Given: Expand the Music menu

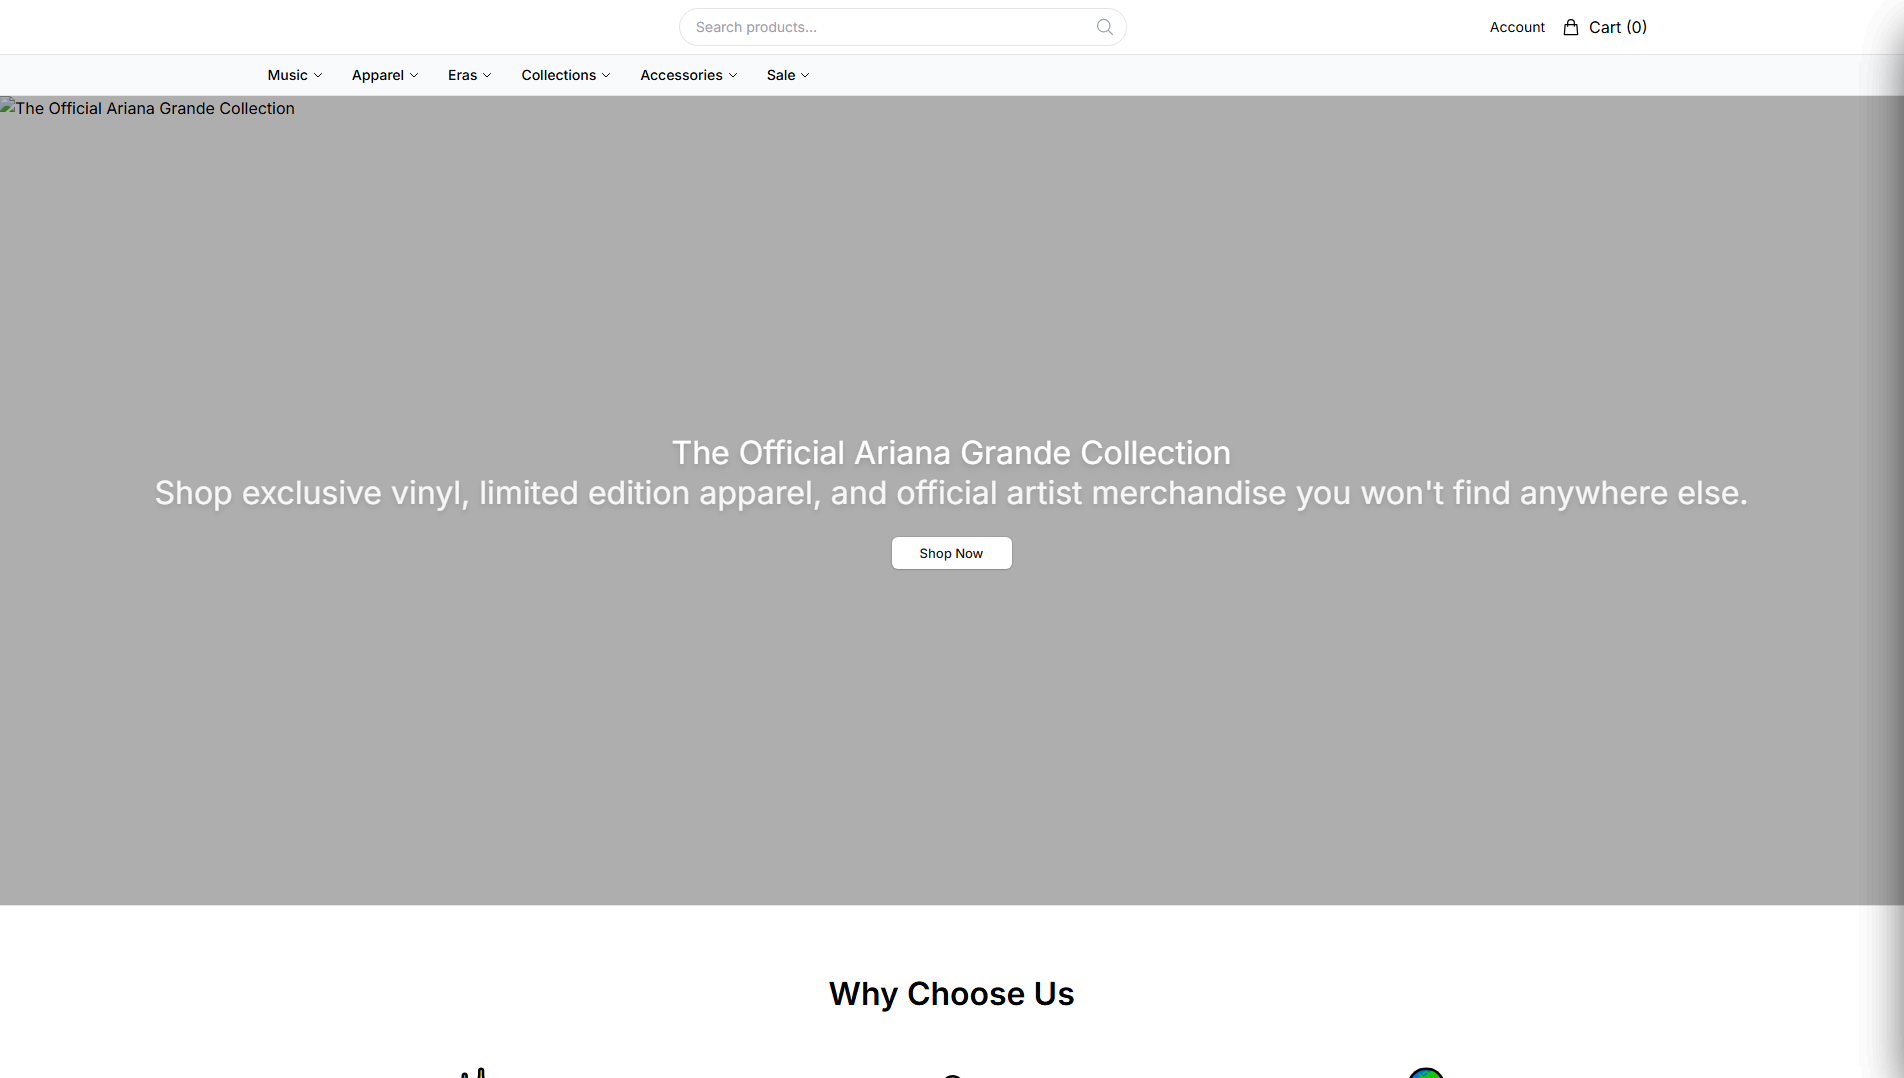Looking at the screenshot, I should tap(295, 75).
